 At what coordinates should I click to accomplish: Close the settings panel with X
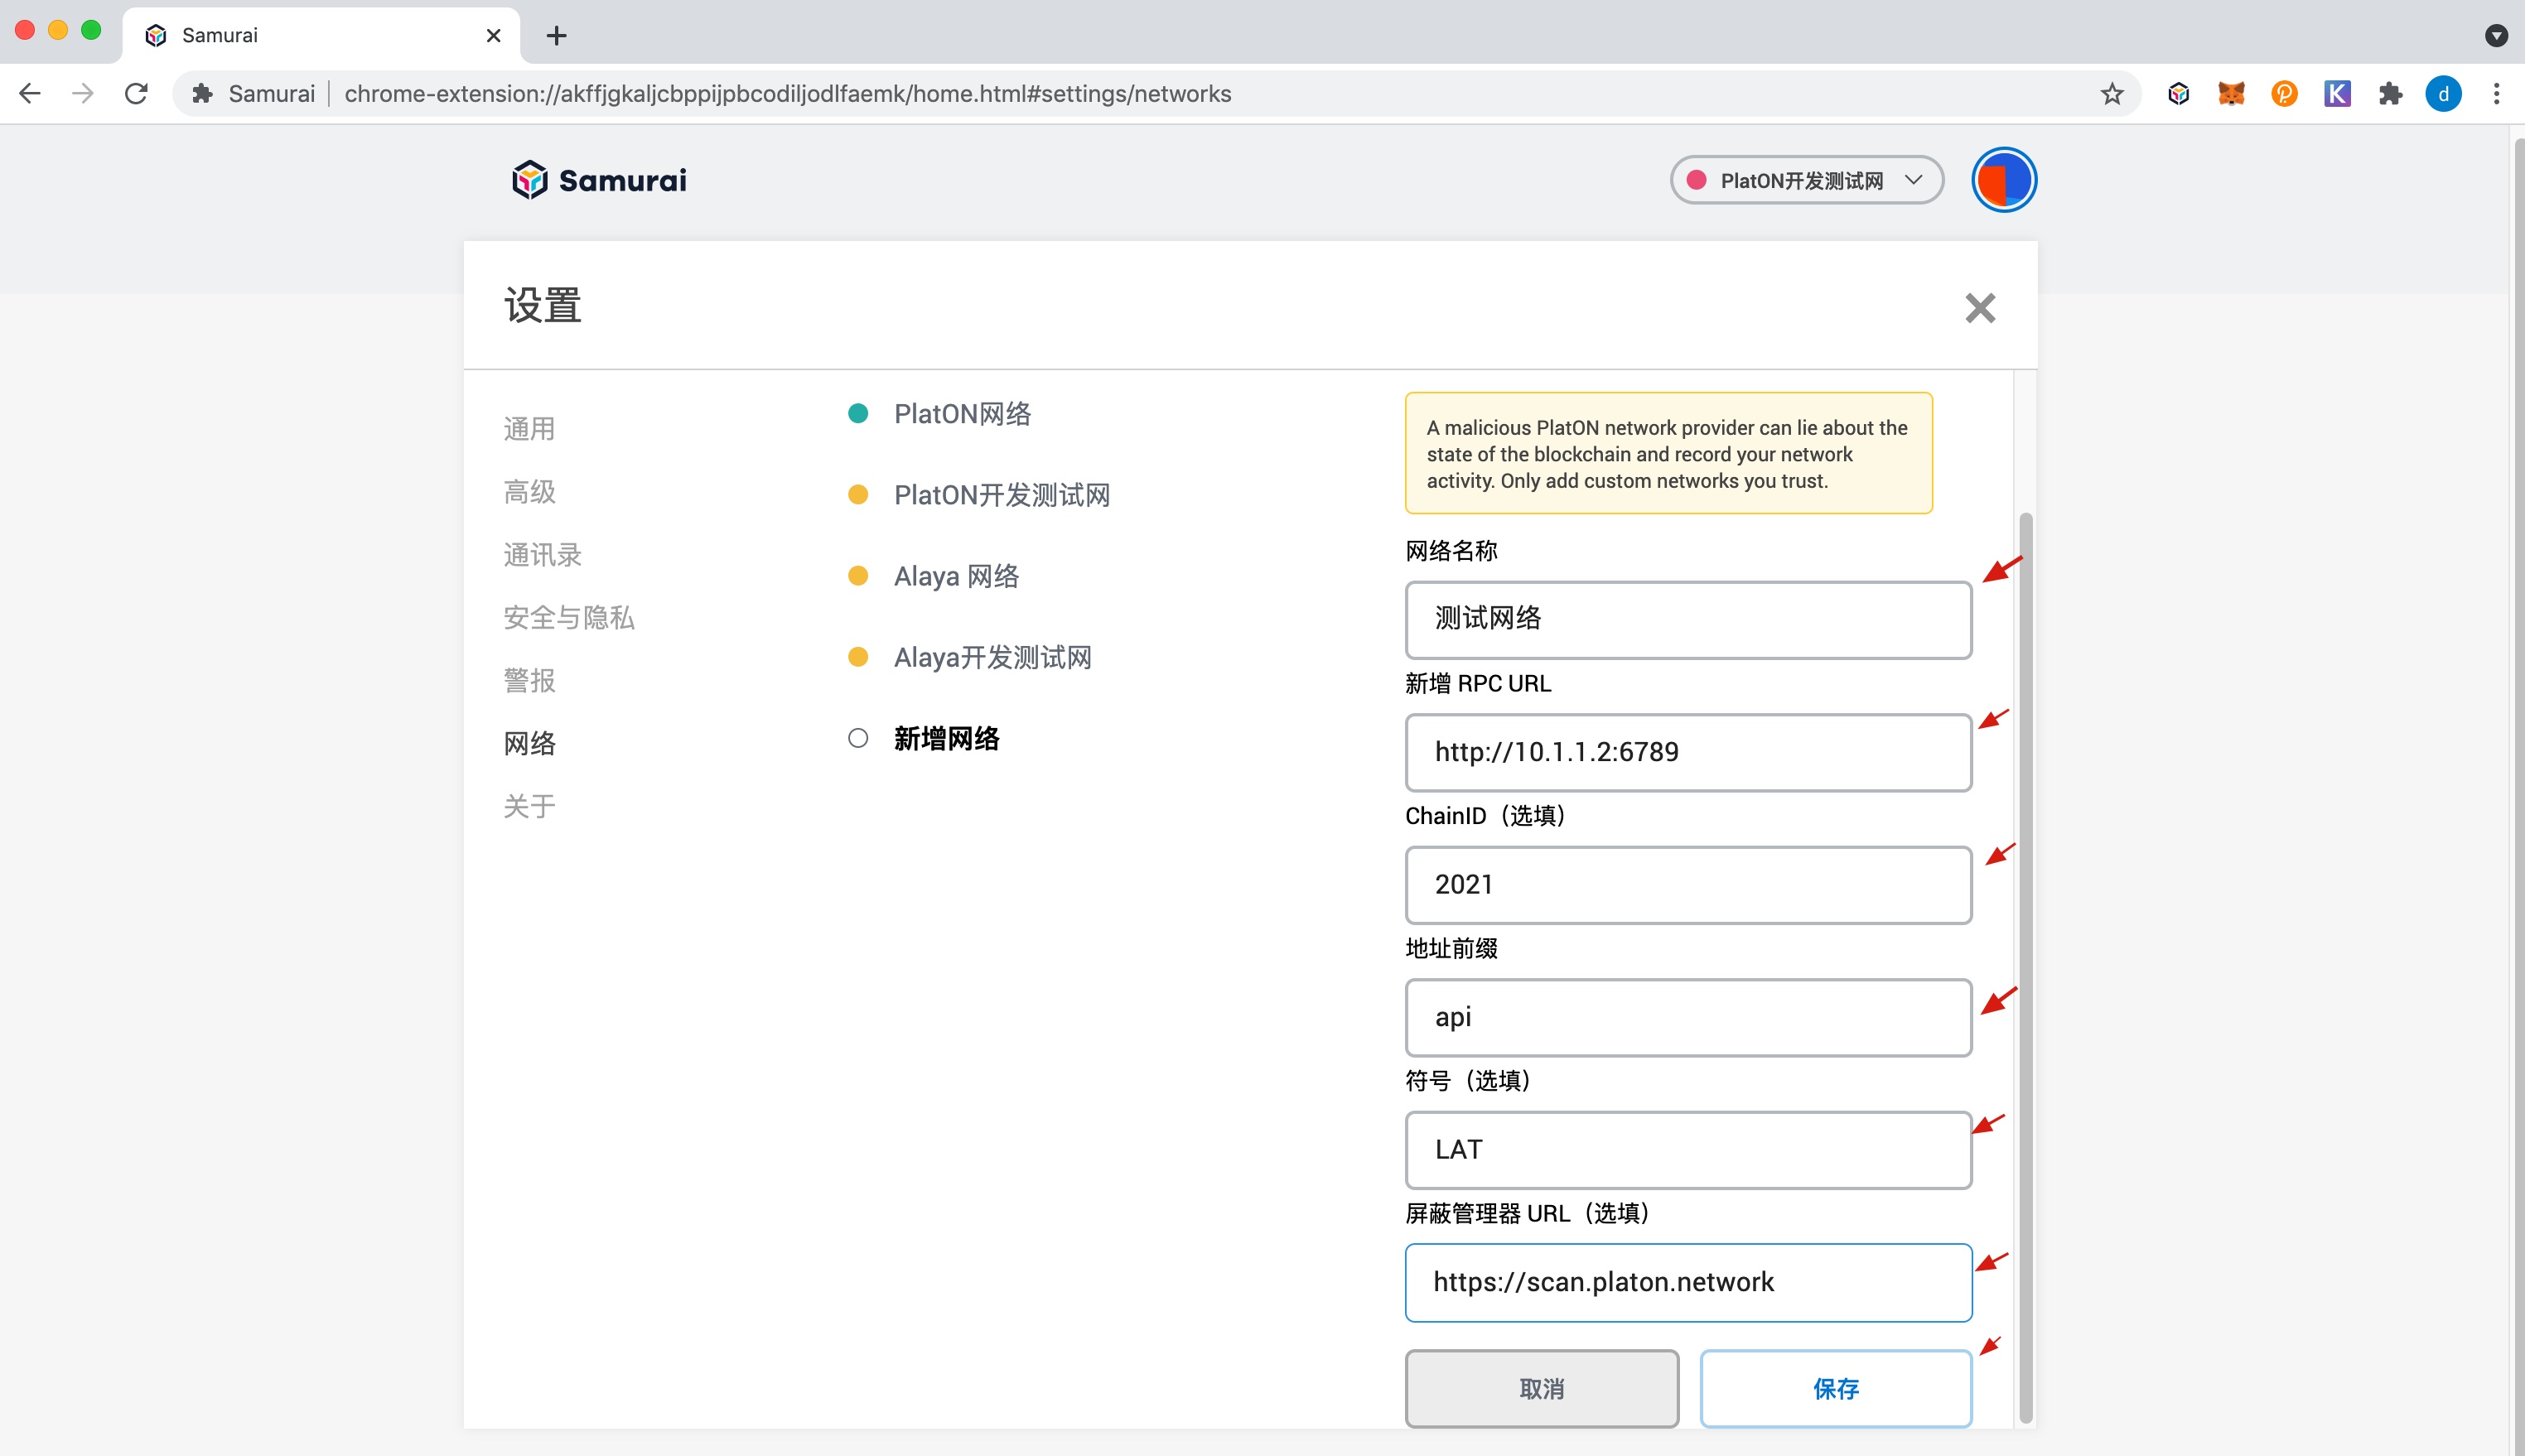point(1979,308)
